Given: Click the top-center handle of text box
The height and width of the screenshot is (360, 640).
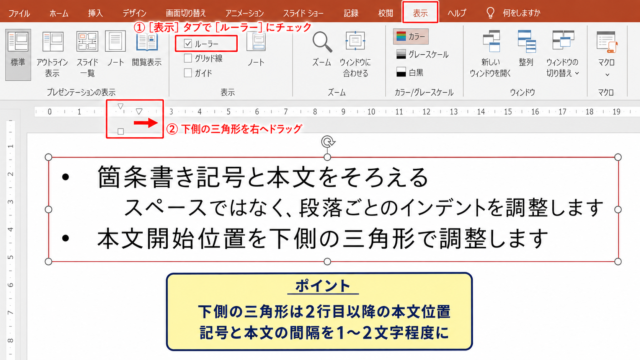Looking at the screenshot, I should 327,157.
